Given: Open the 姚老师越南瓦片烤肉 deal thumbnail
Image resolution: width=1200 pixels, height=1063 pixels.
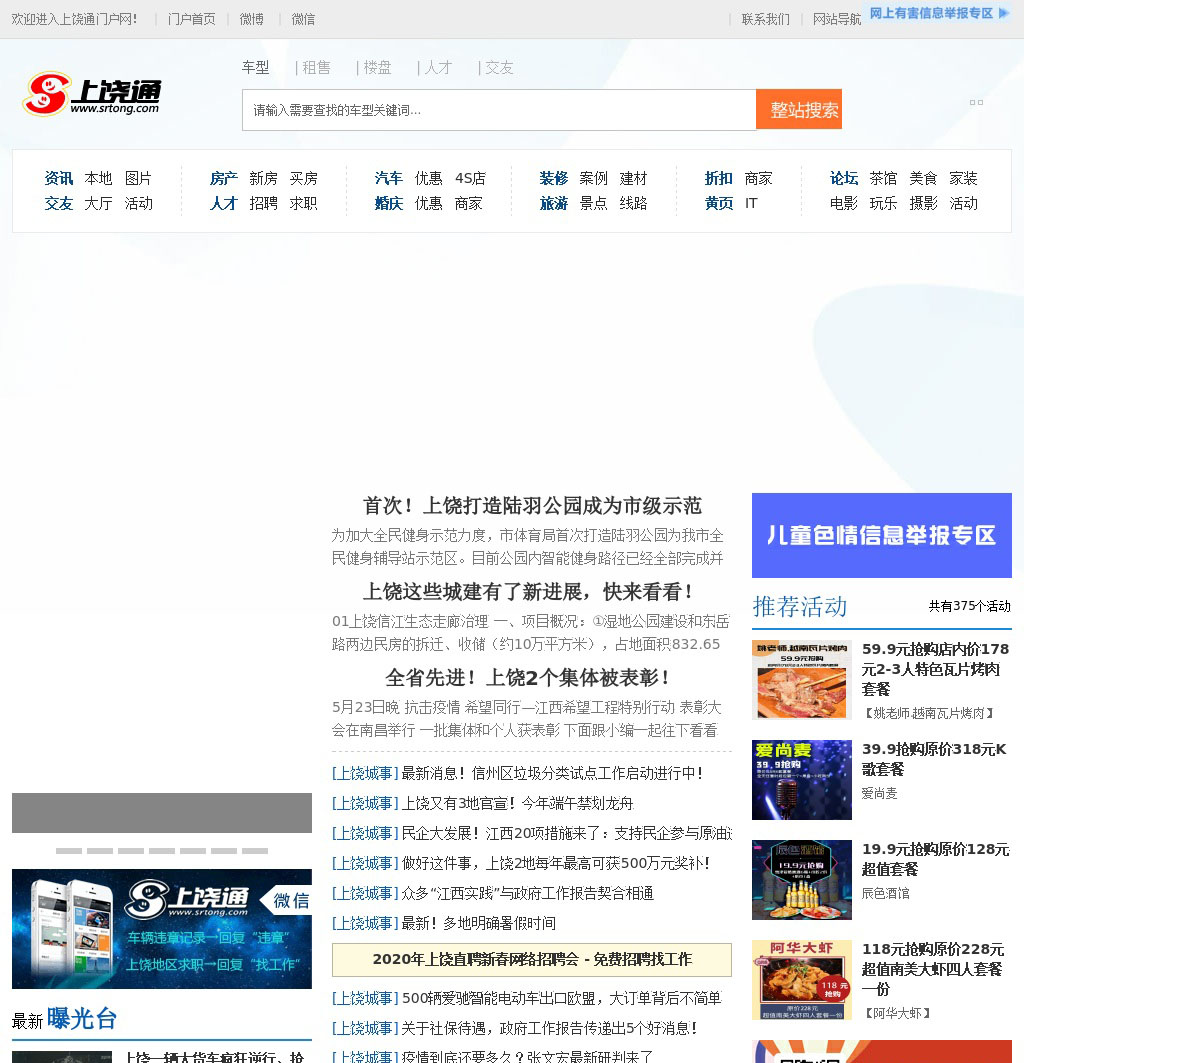Looking at the screenshot, I should pos(801,680).
